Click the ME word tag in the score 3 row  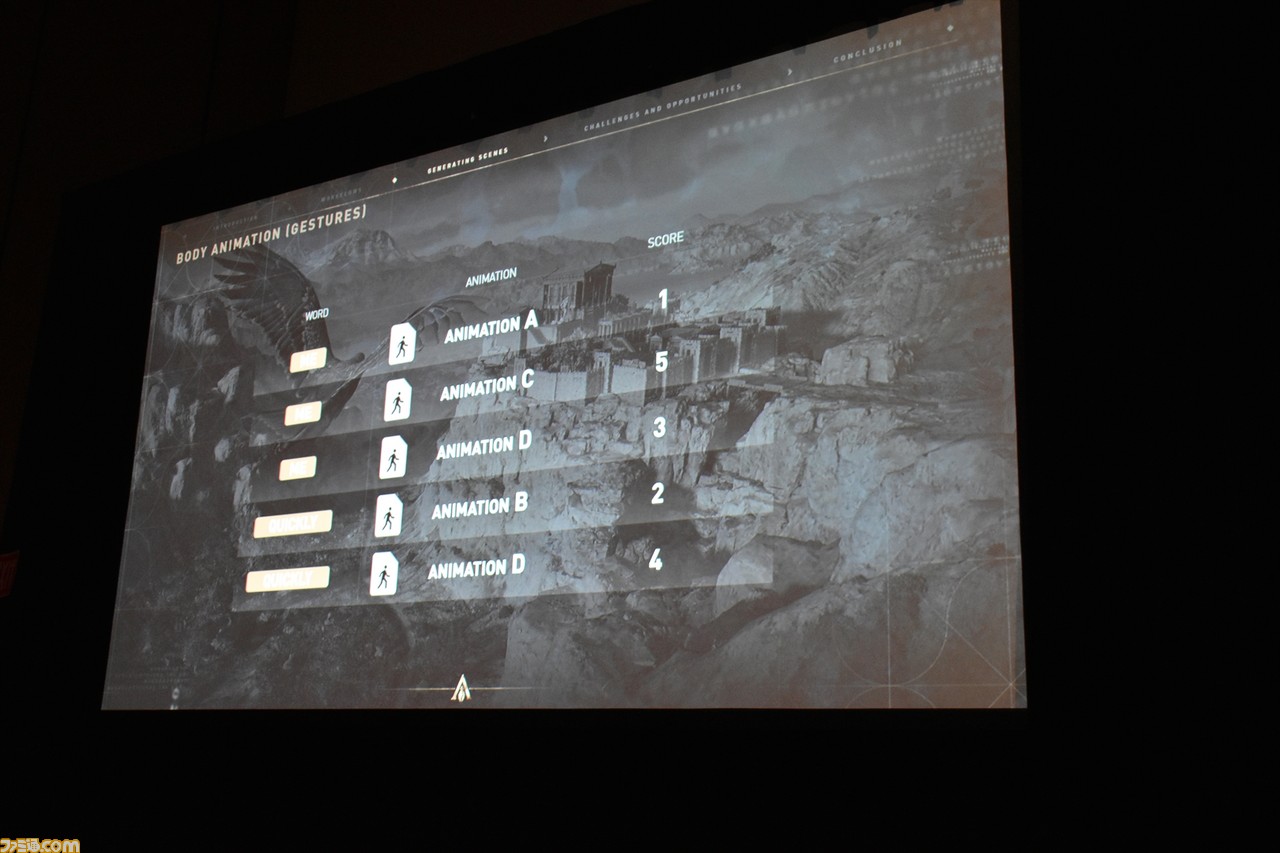(x=298, y=467)
